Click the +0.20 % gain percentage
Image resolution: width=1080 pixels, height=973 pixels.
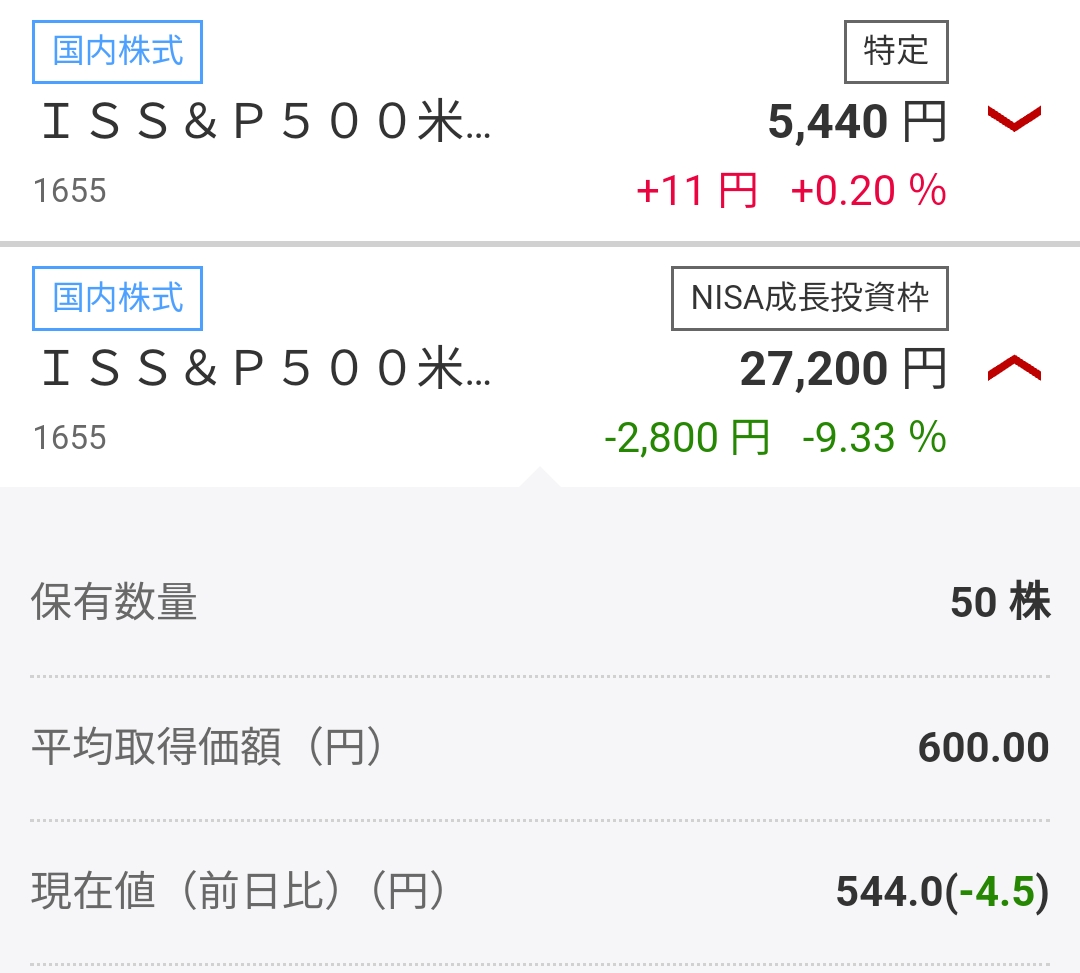pos(869,191)
